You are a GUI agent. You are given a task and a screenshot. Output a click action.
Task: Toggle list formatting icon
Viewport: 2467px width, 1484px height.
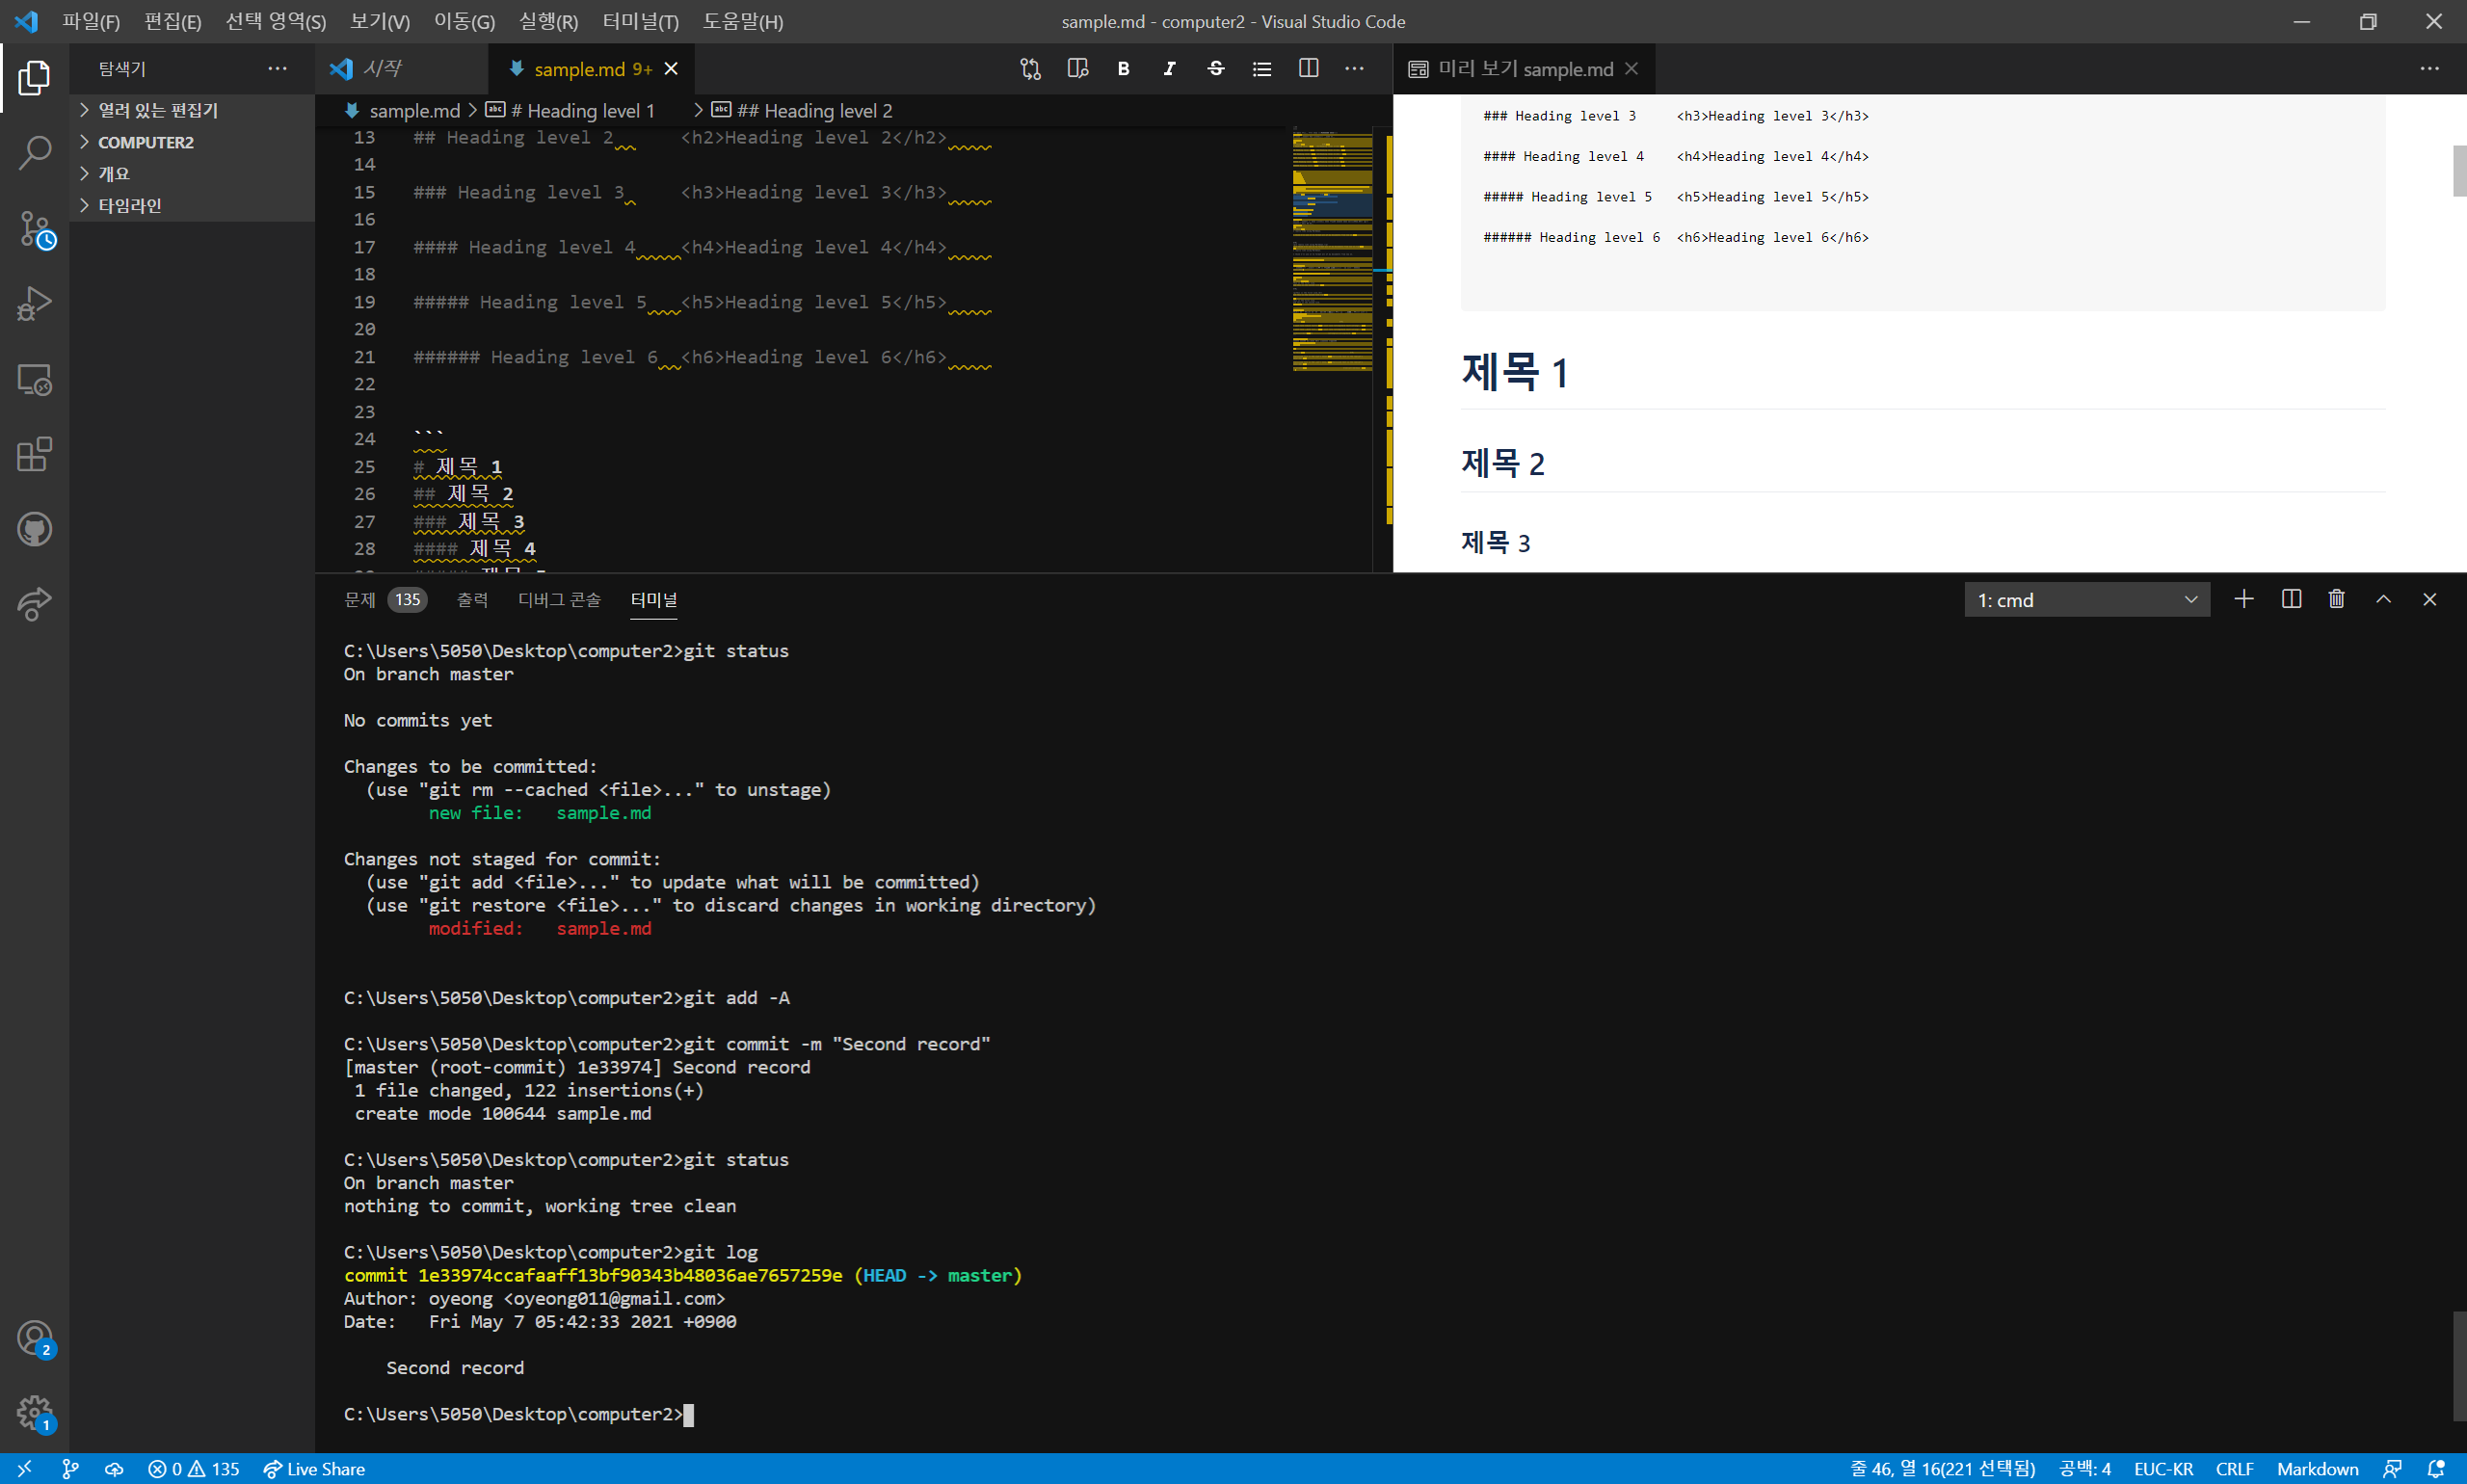(x=1261, y=69)
